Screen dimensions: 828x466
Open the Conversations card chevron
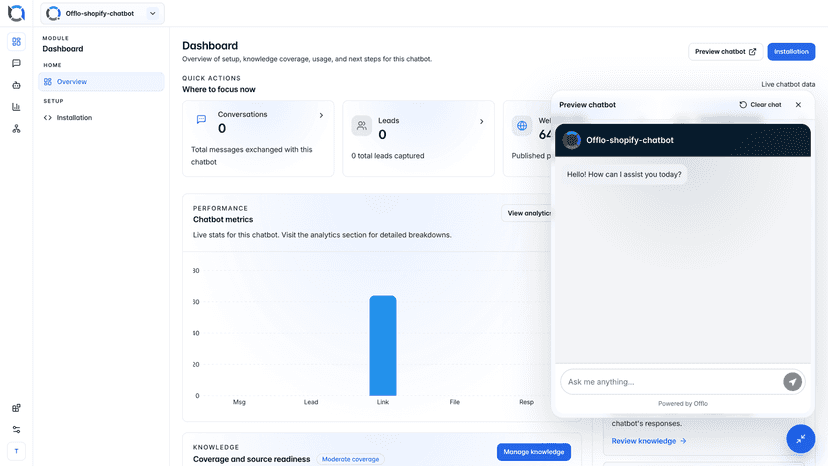point(321,115)
